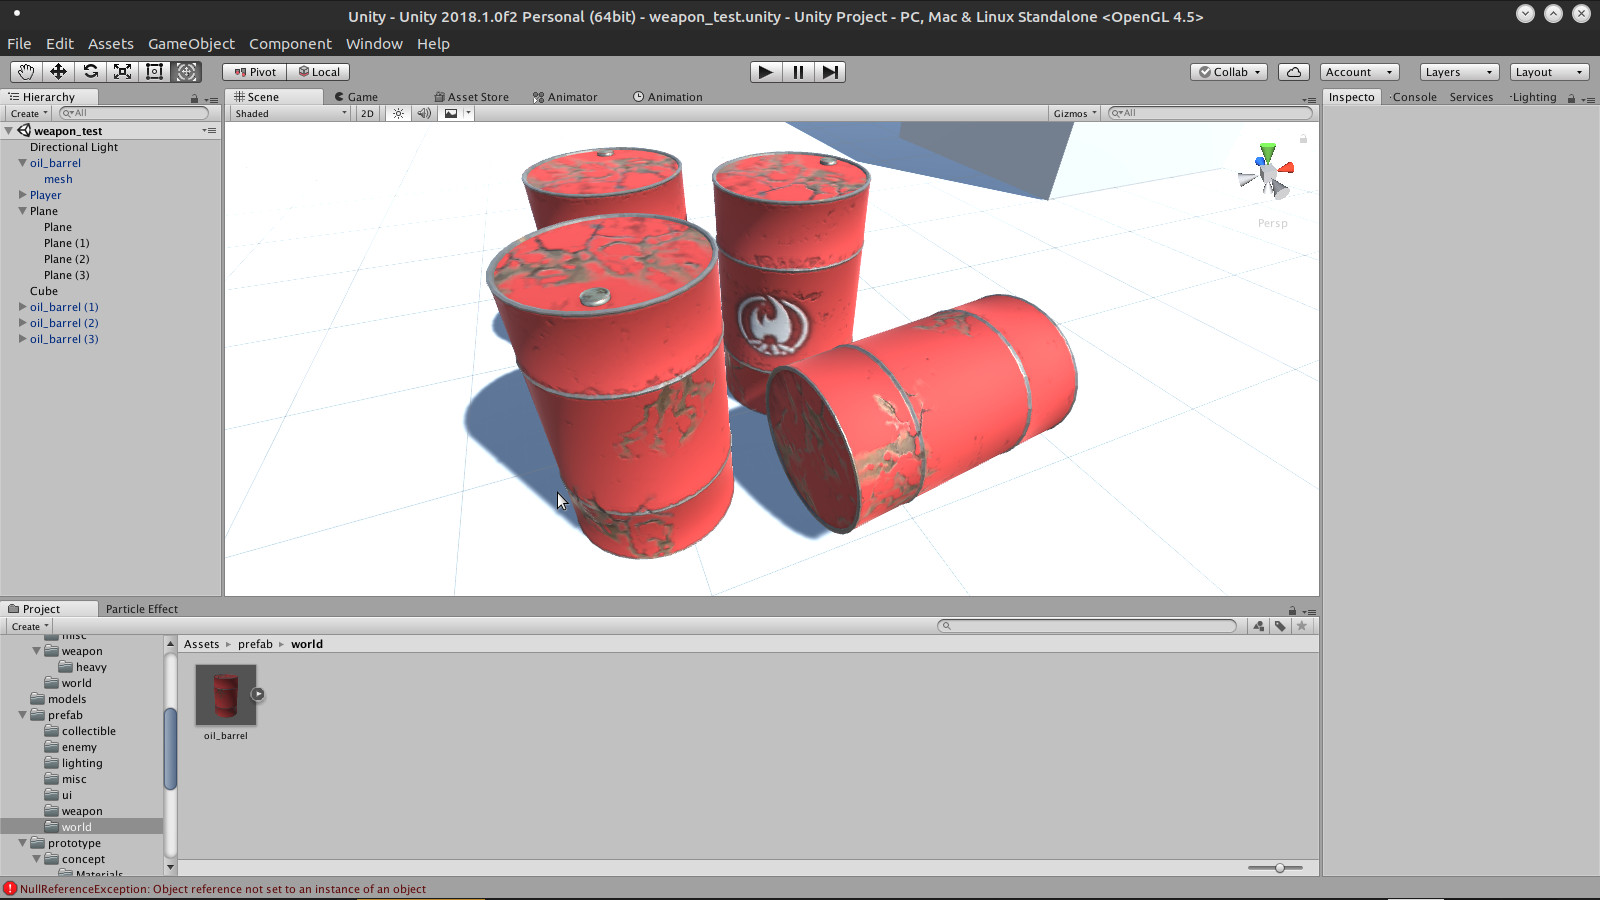
Task: Open the cloud services icon
Action: coord(1294,72)
